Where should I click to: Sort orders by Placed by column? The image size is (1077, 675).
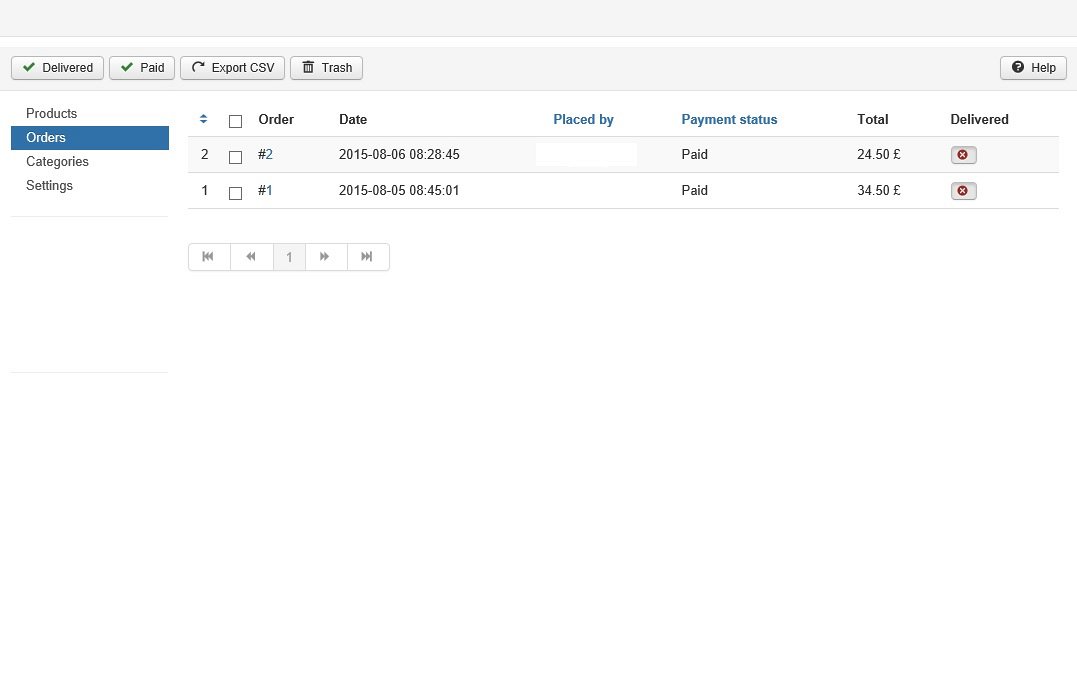click(583, 119)
